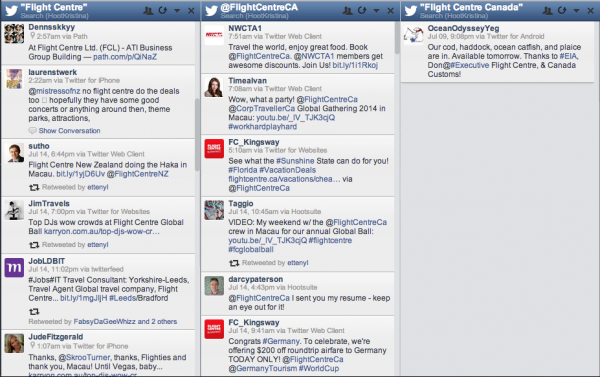Click retweet icon on Taggio's tweet
This screenshot has height=377, width=600.
[x=234, y=263]
